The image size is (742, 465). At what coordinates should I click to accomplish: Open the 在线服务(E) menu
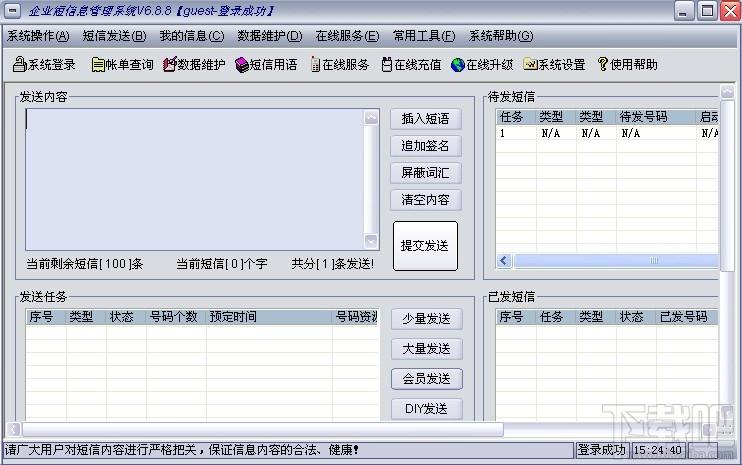point(347,36)
